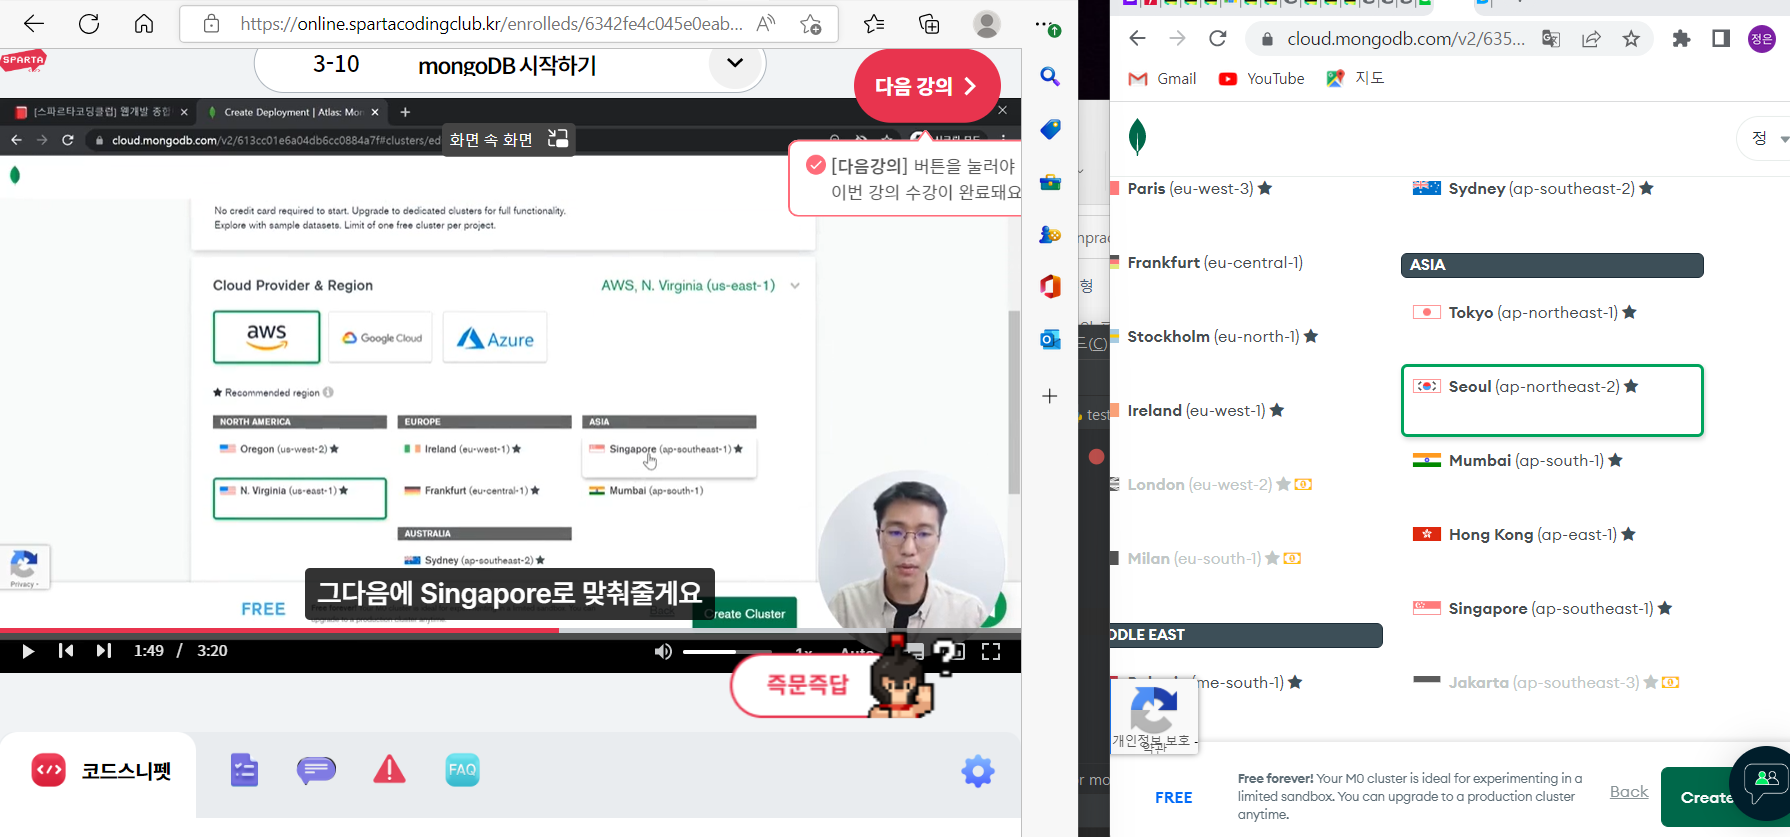Open Chrome extensions puzzle icon
The image size is (1790, 837).
click(1681, 39)
